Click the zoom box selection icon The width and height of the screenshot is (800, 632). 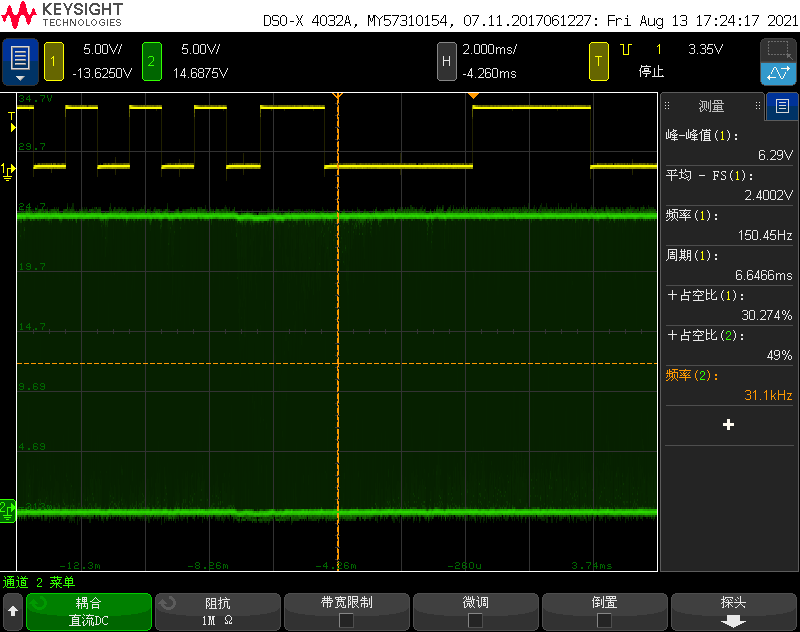[x=778, y=50]
